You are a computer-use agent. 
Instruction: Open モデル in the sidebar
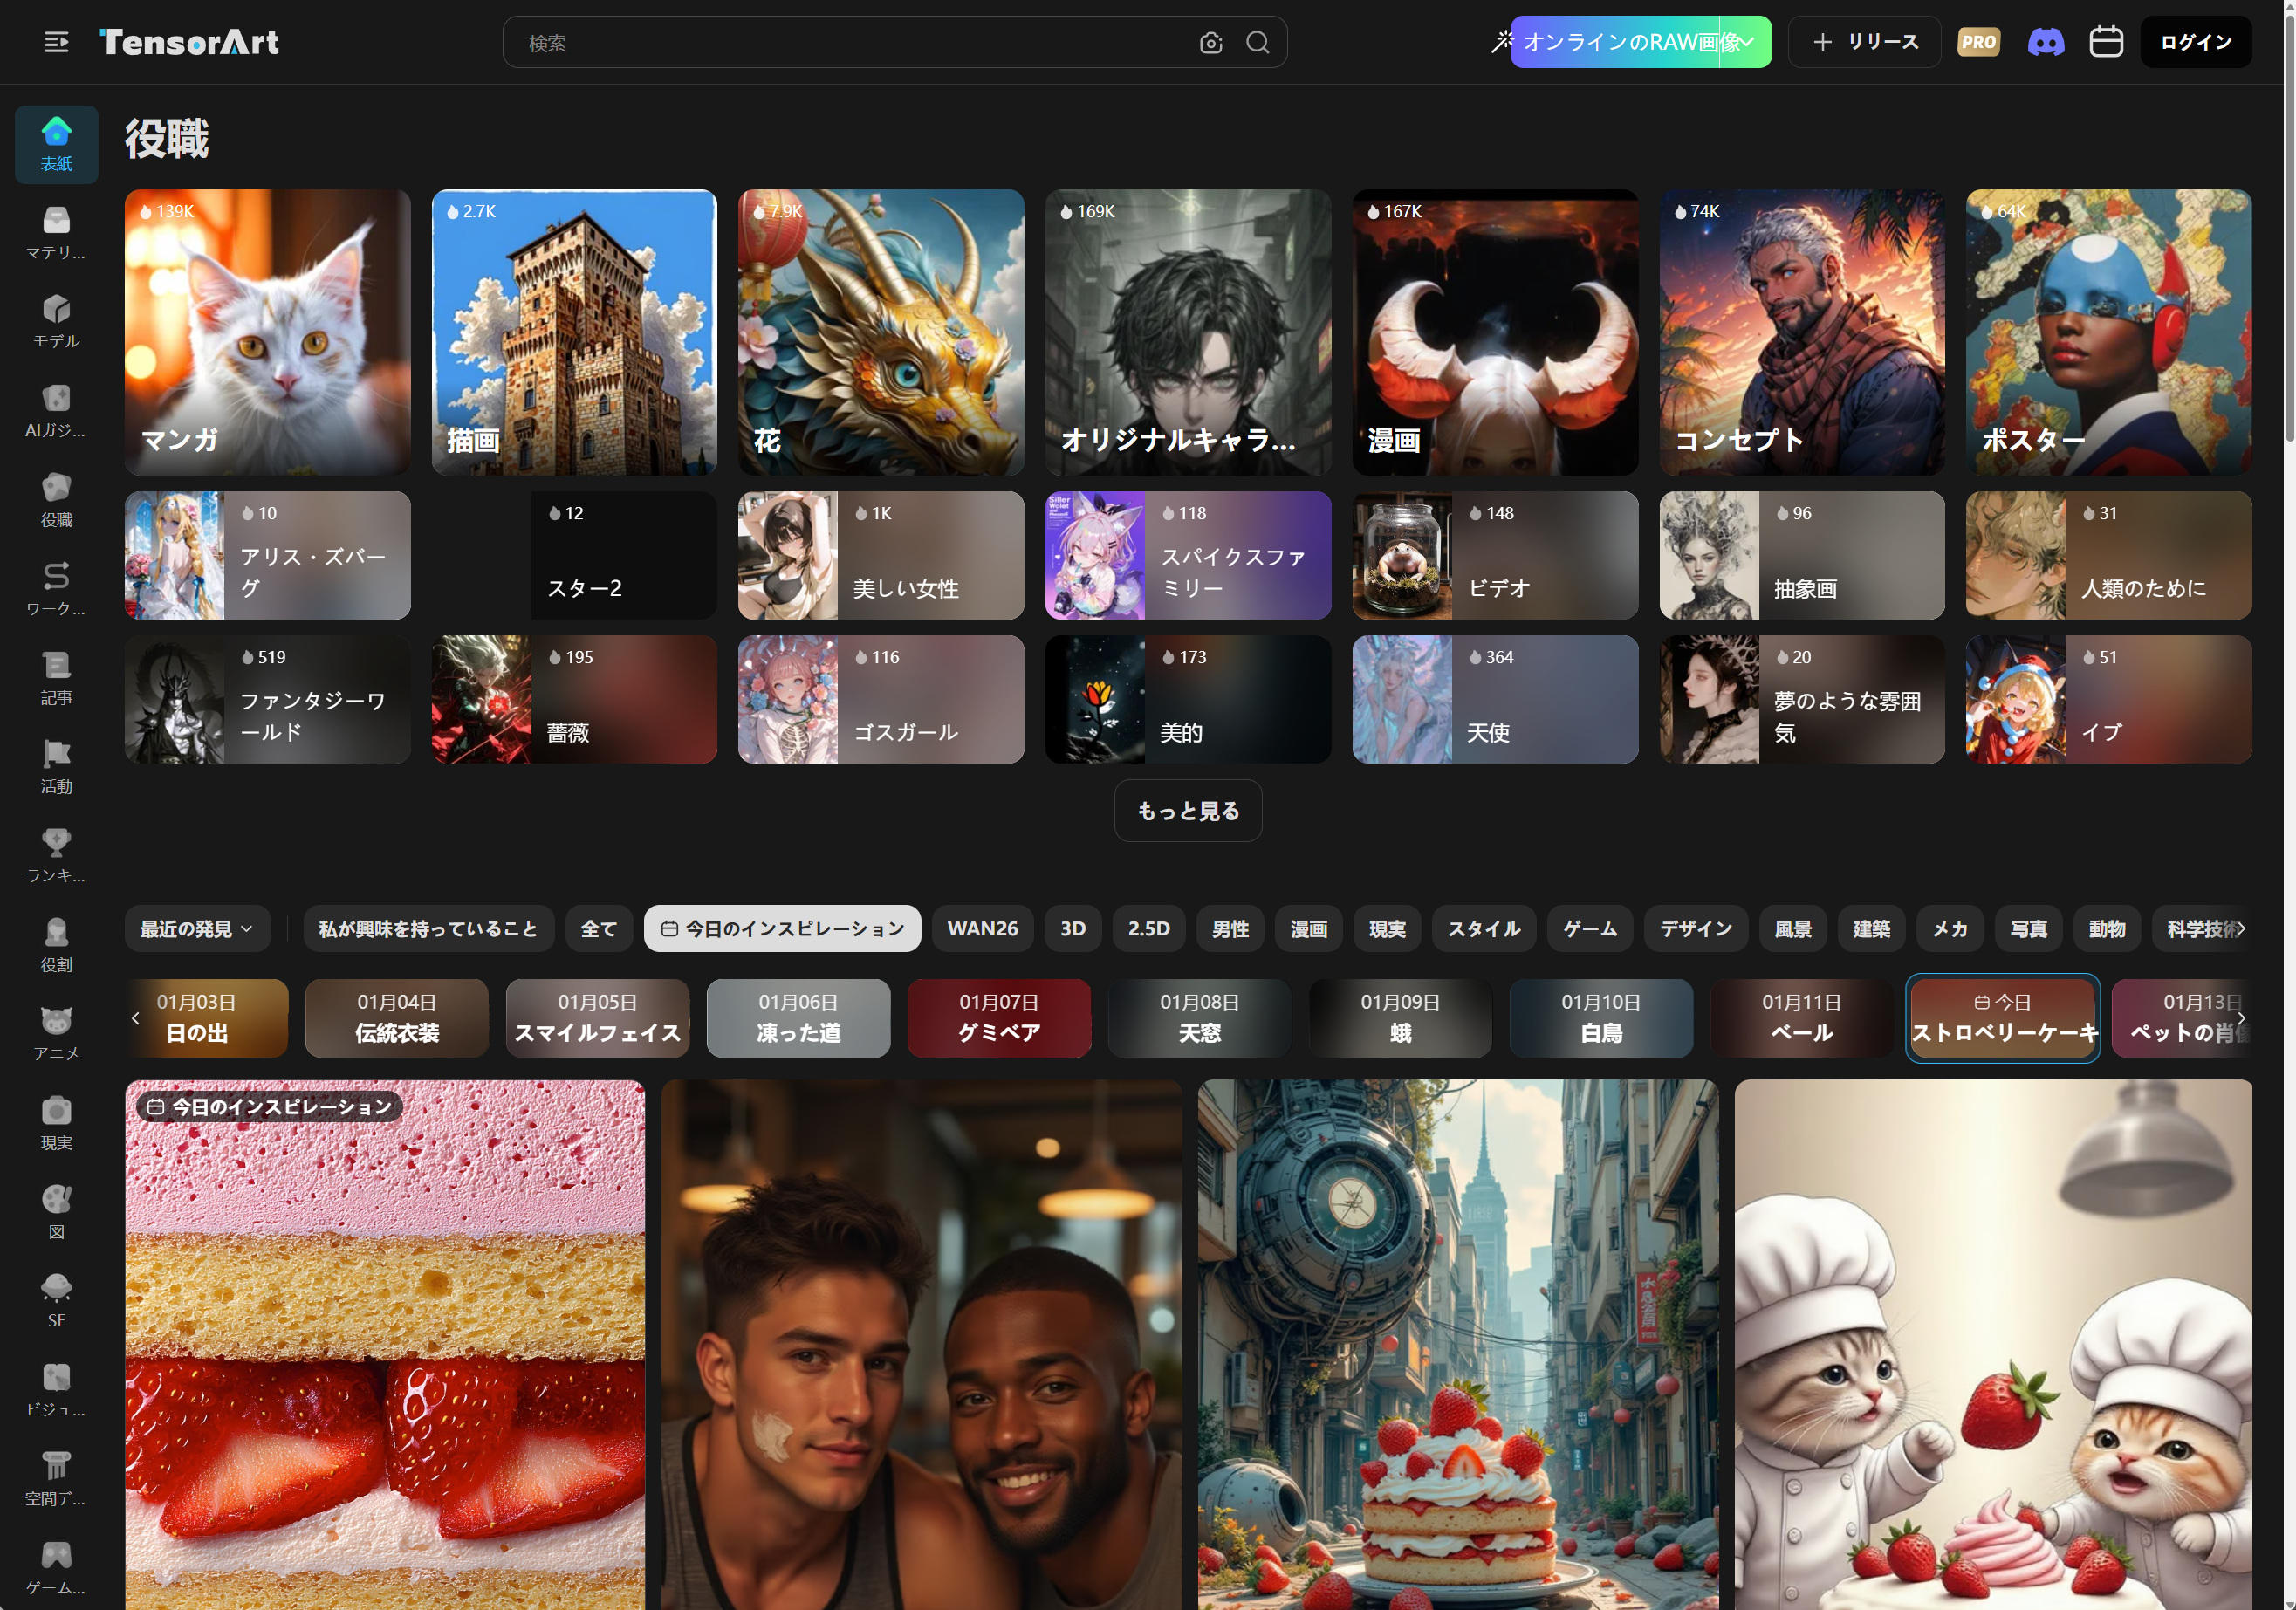(x=56, y=320)
